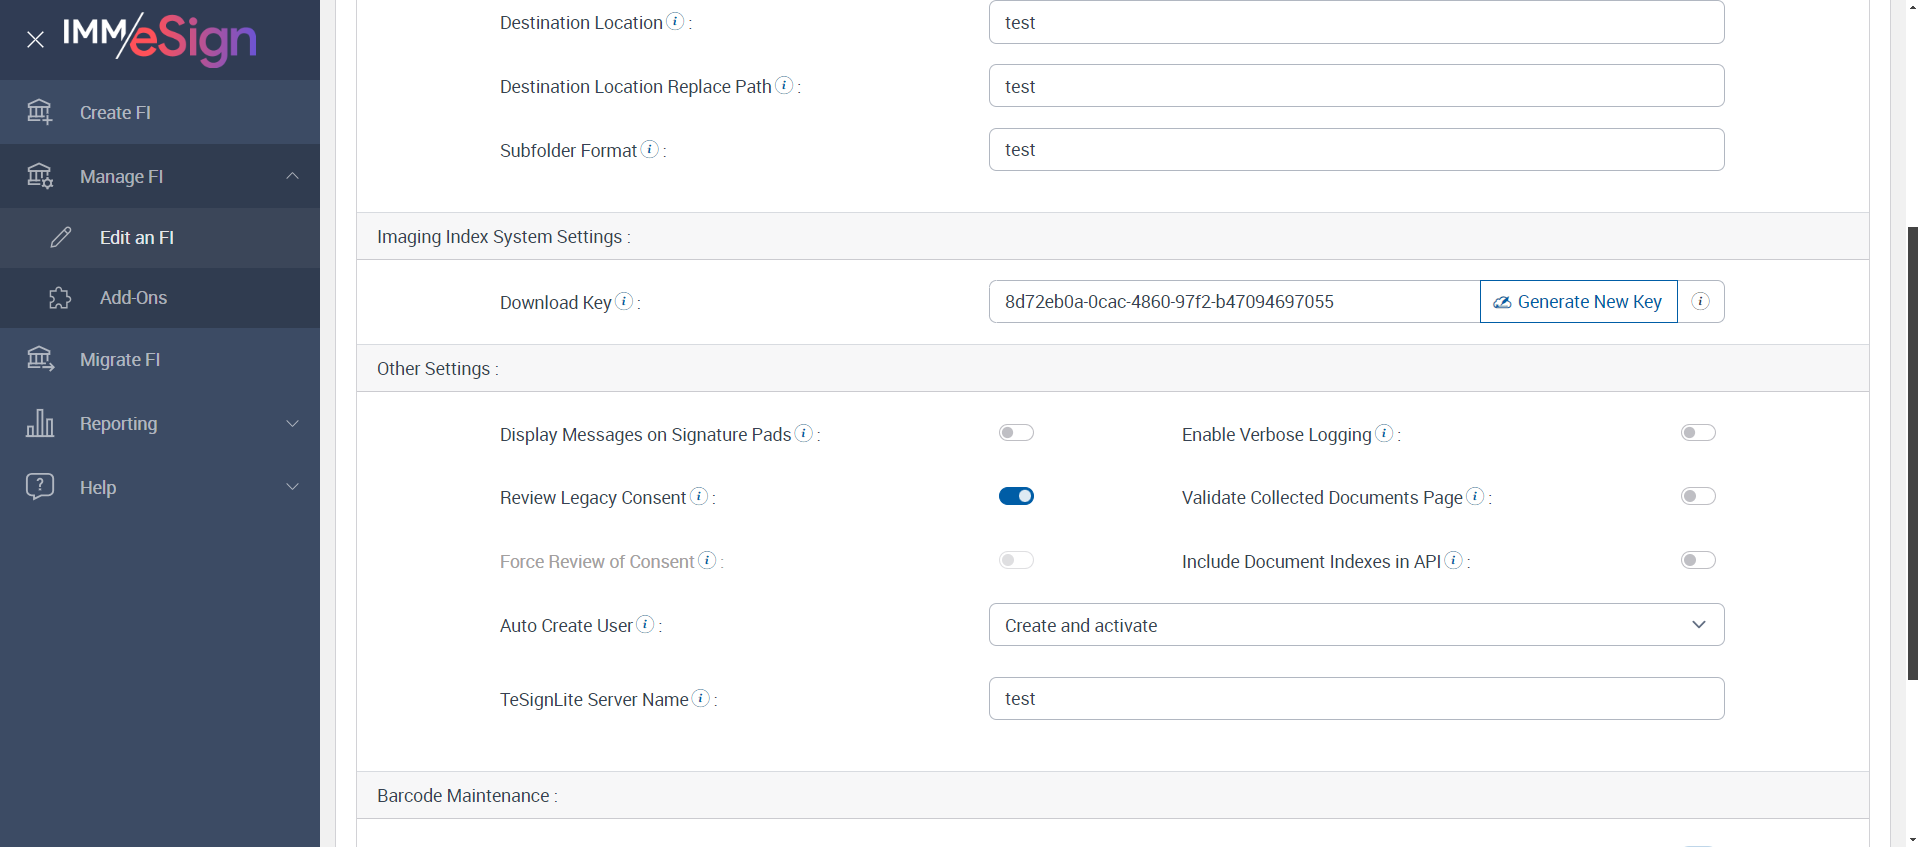Open the Auto Create User dropdown
The height and width of the screenshot is (847, 1920).
(1356, 625)
